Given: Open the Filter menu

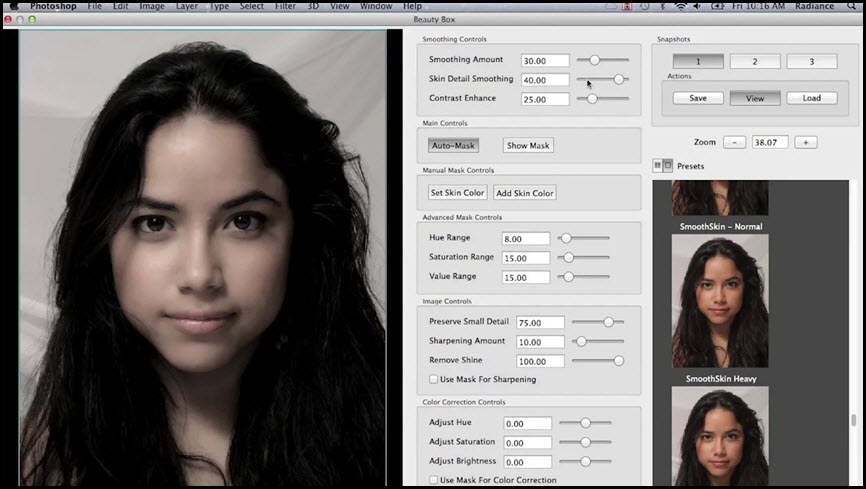Looking at the screenshot, I should pyautogui.click(x=286, y=6).
